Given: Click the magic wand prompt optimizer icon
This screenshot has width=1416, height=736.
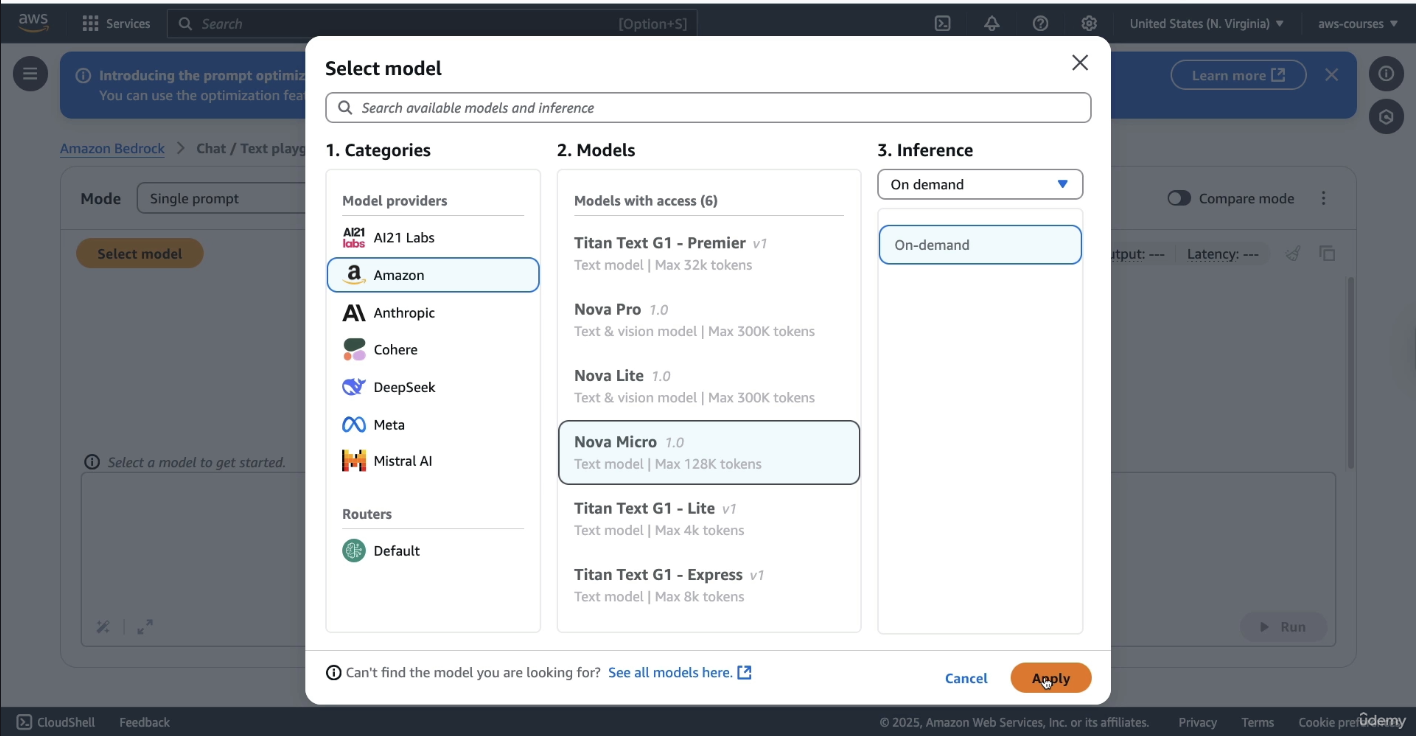Looking at the screenshot, I should (x=102, y=627).
